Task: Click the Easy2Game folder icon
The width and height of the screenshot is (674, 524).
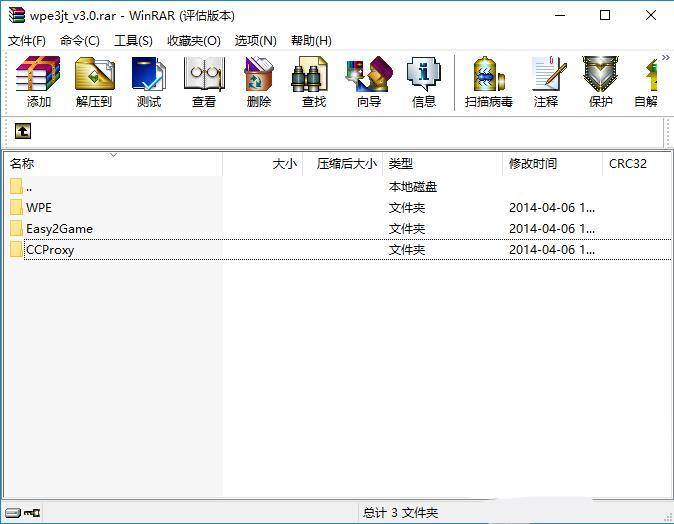Action: (x=16, y=228)
